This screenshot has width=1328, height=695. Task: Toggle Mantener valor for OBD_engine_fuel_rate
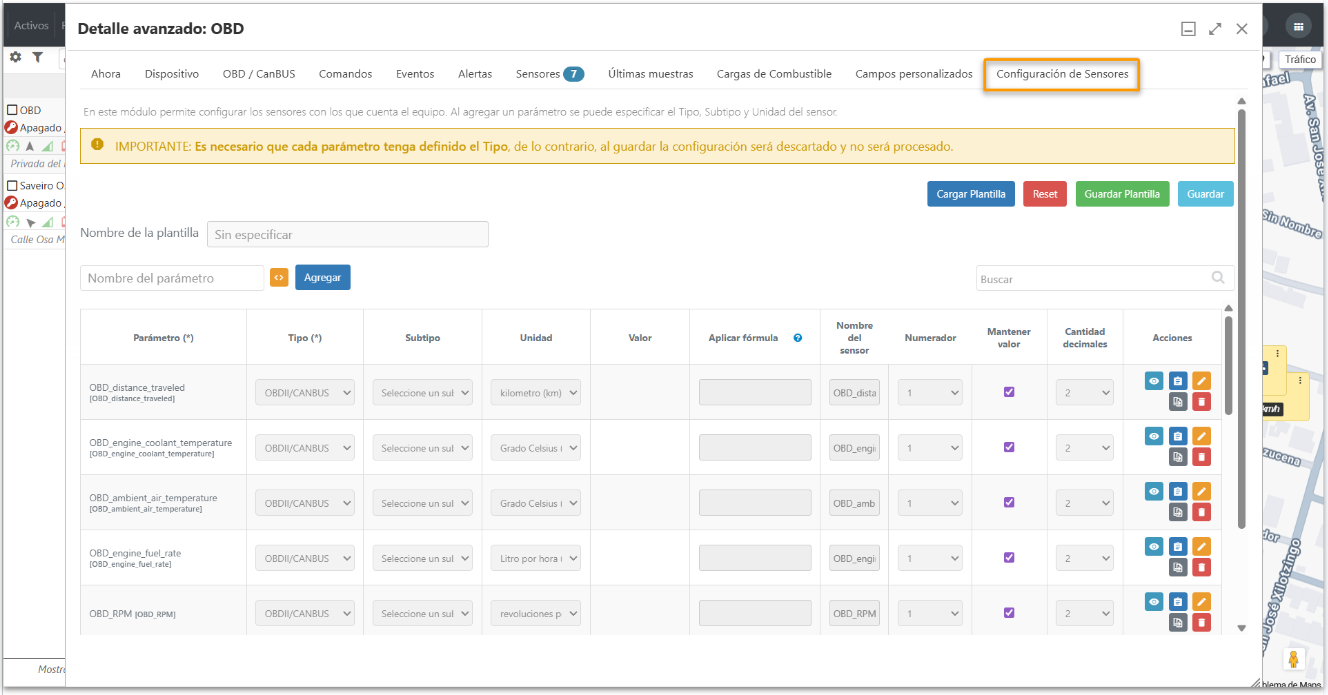click(x=1009, y=557)
